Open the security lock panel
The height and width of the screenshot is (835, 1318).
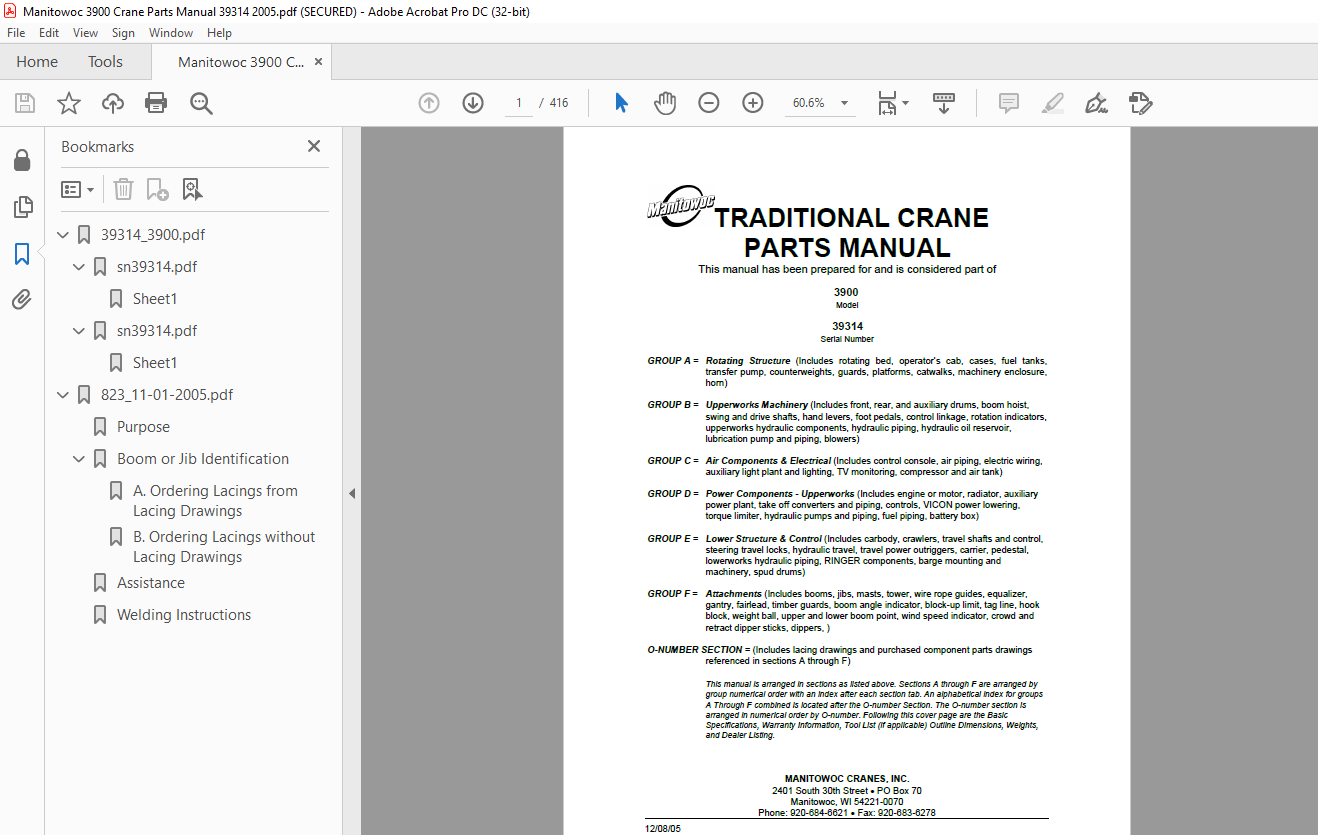22,160
